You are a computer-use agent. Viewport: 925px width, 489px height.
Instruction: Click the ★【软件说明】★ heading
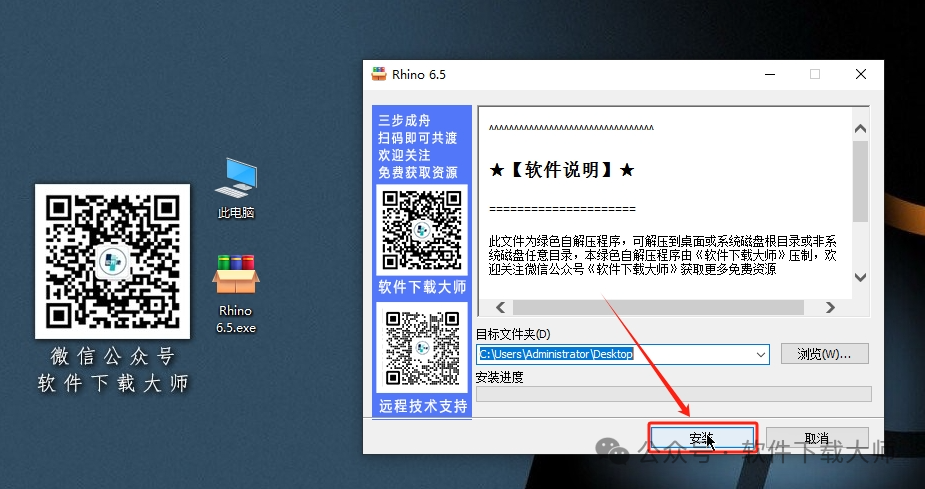coord(562,170)
